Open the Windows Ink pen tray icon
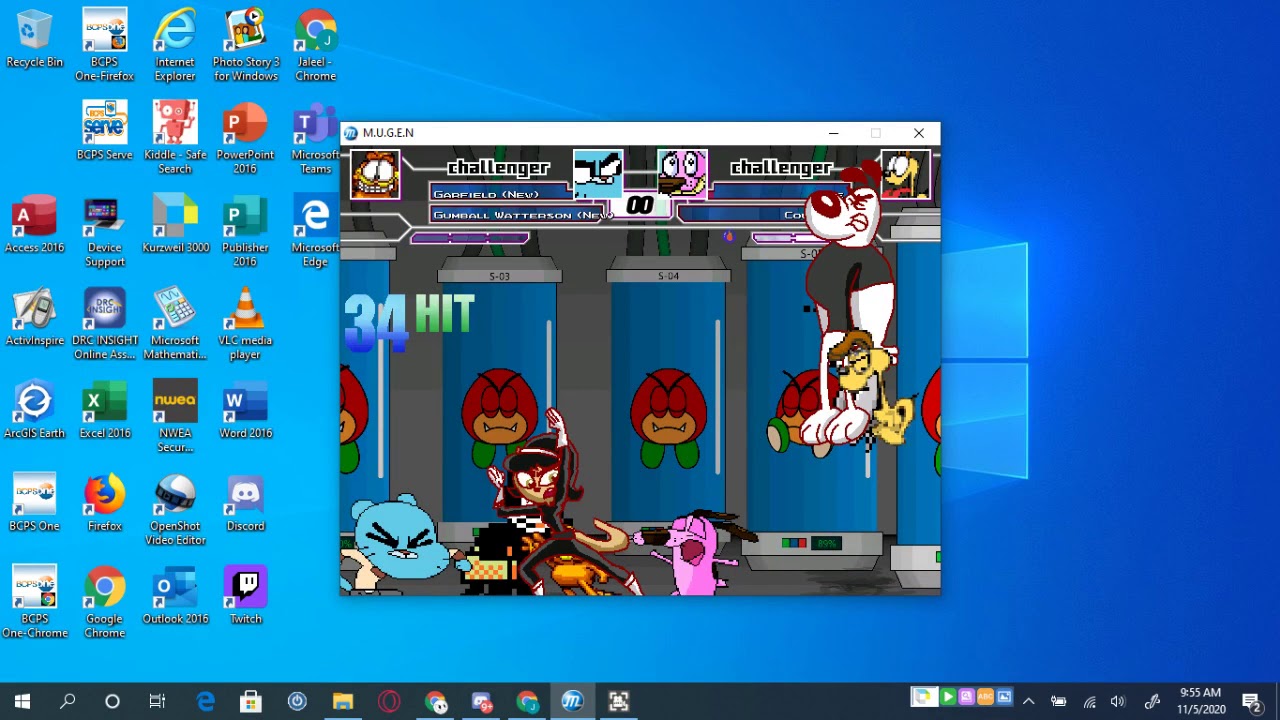The width and height of the screenshot is (1280, 720). click(1151, 702)
